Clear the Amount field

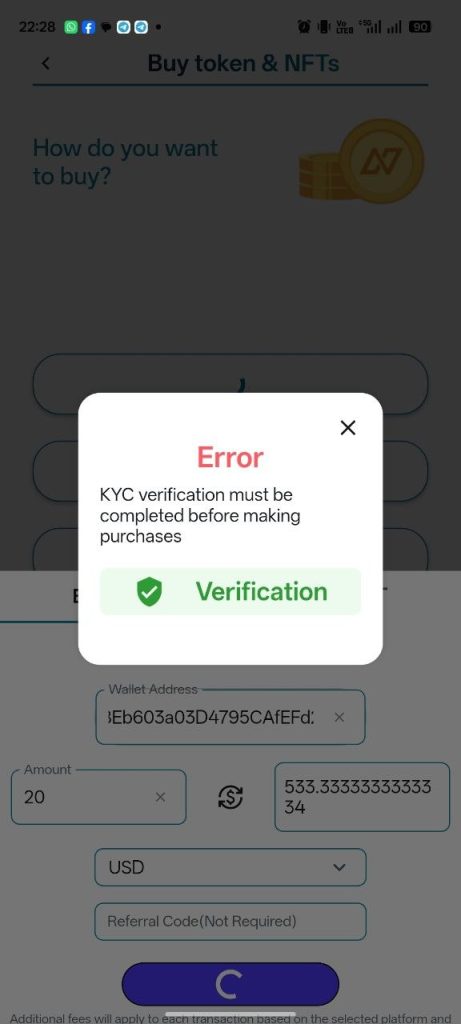click(x=161, y=797)
